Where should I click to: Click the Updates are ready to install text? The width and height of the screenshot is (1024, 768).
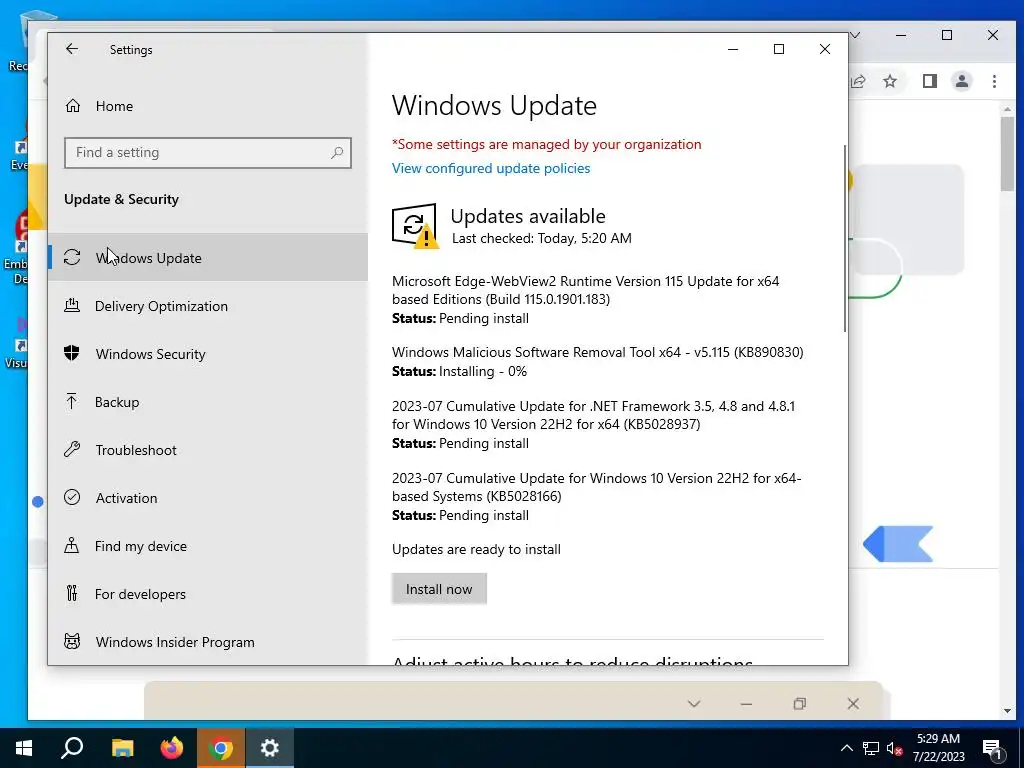[x=476, y=549]
